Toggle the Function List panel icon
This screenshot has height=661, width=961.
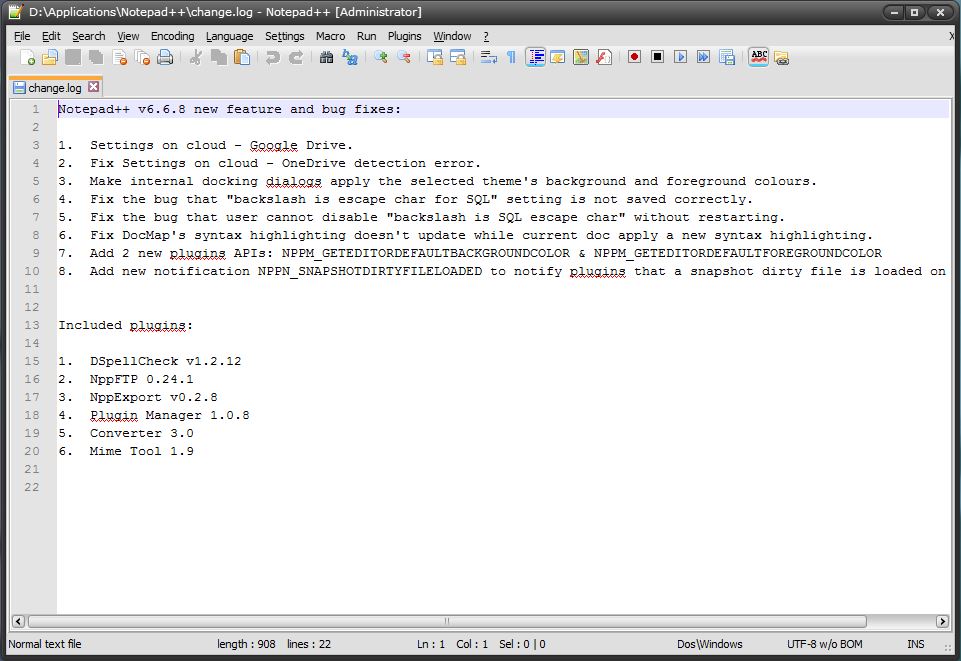[x=604, y=58]
